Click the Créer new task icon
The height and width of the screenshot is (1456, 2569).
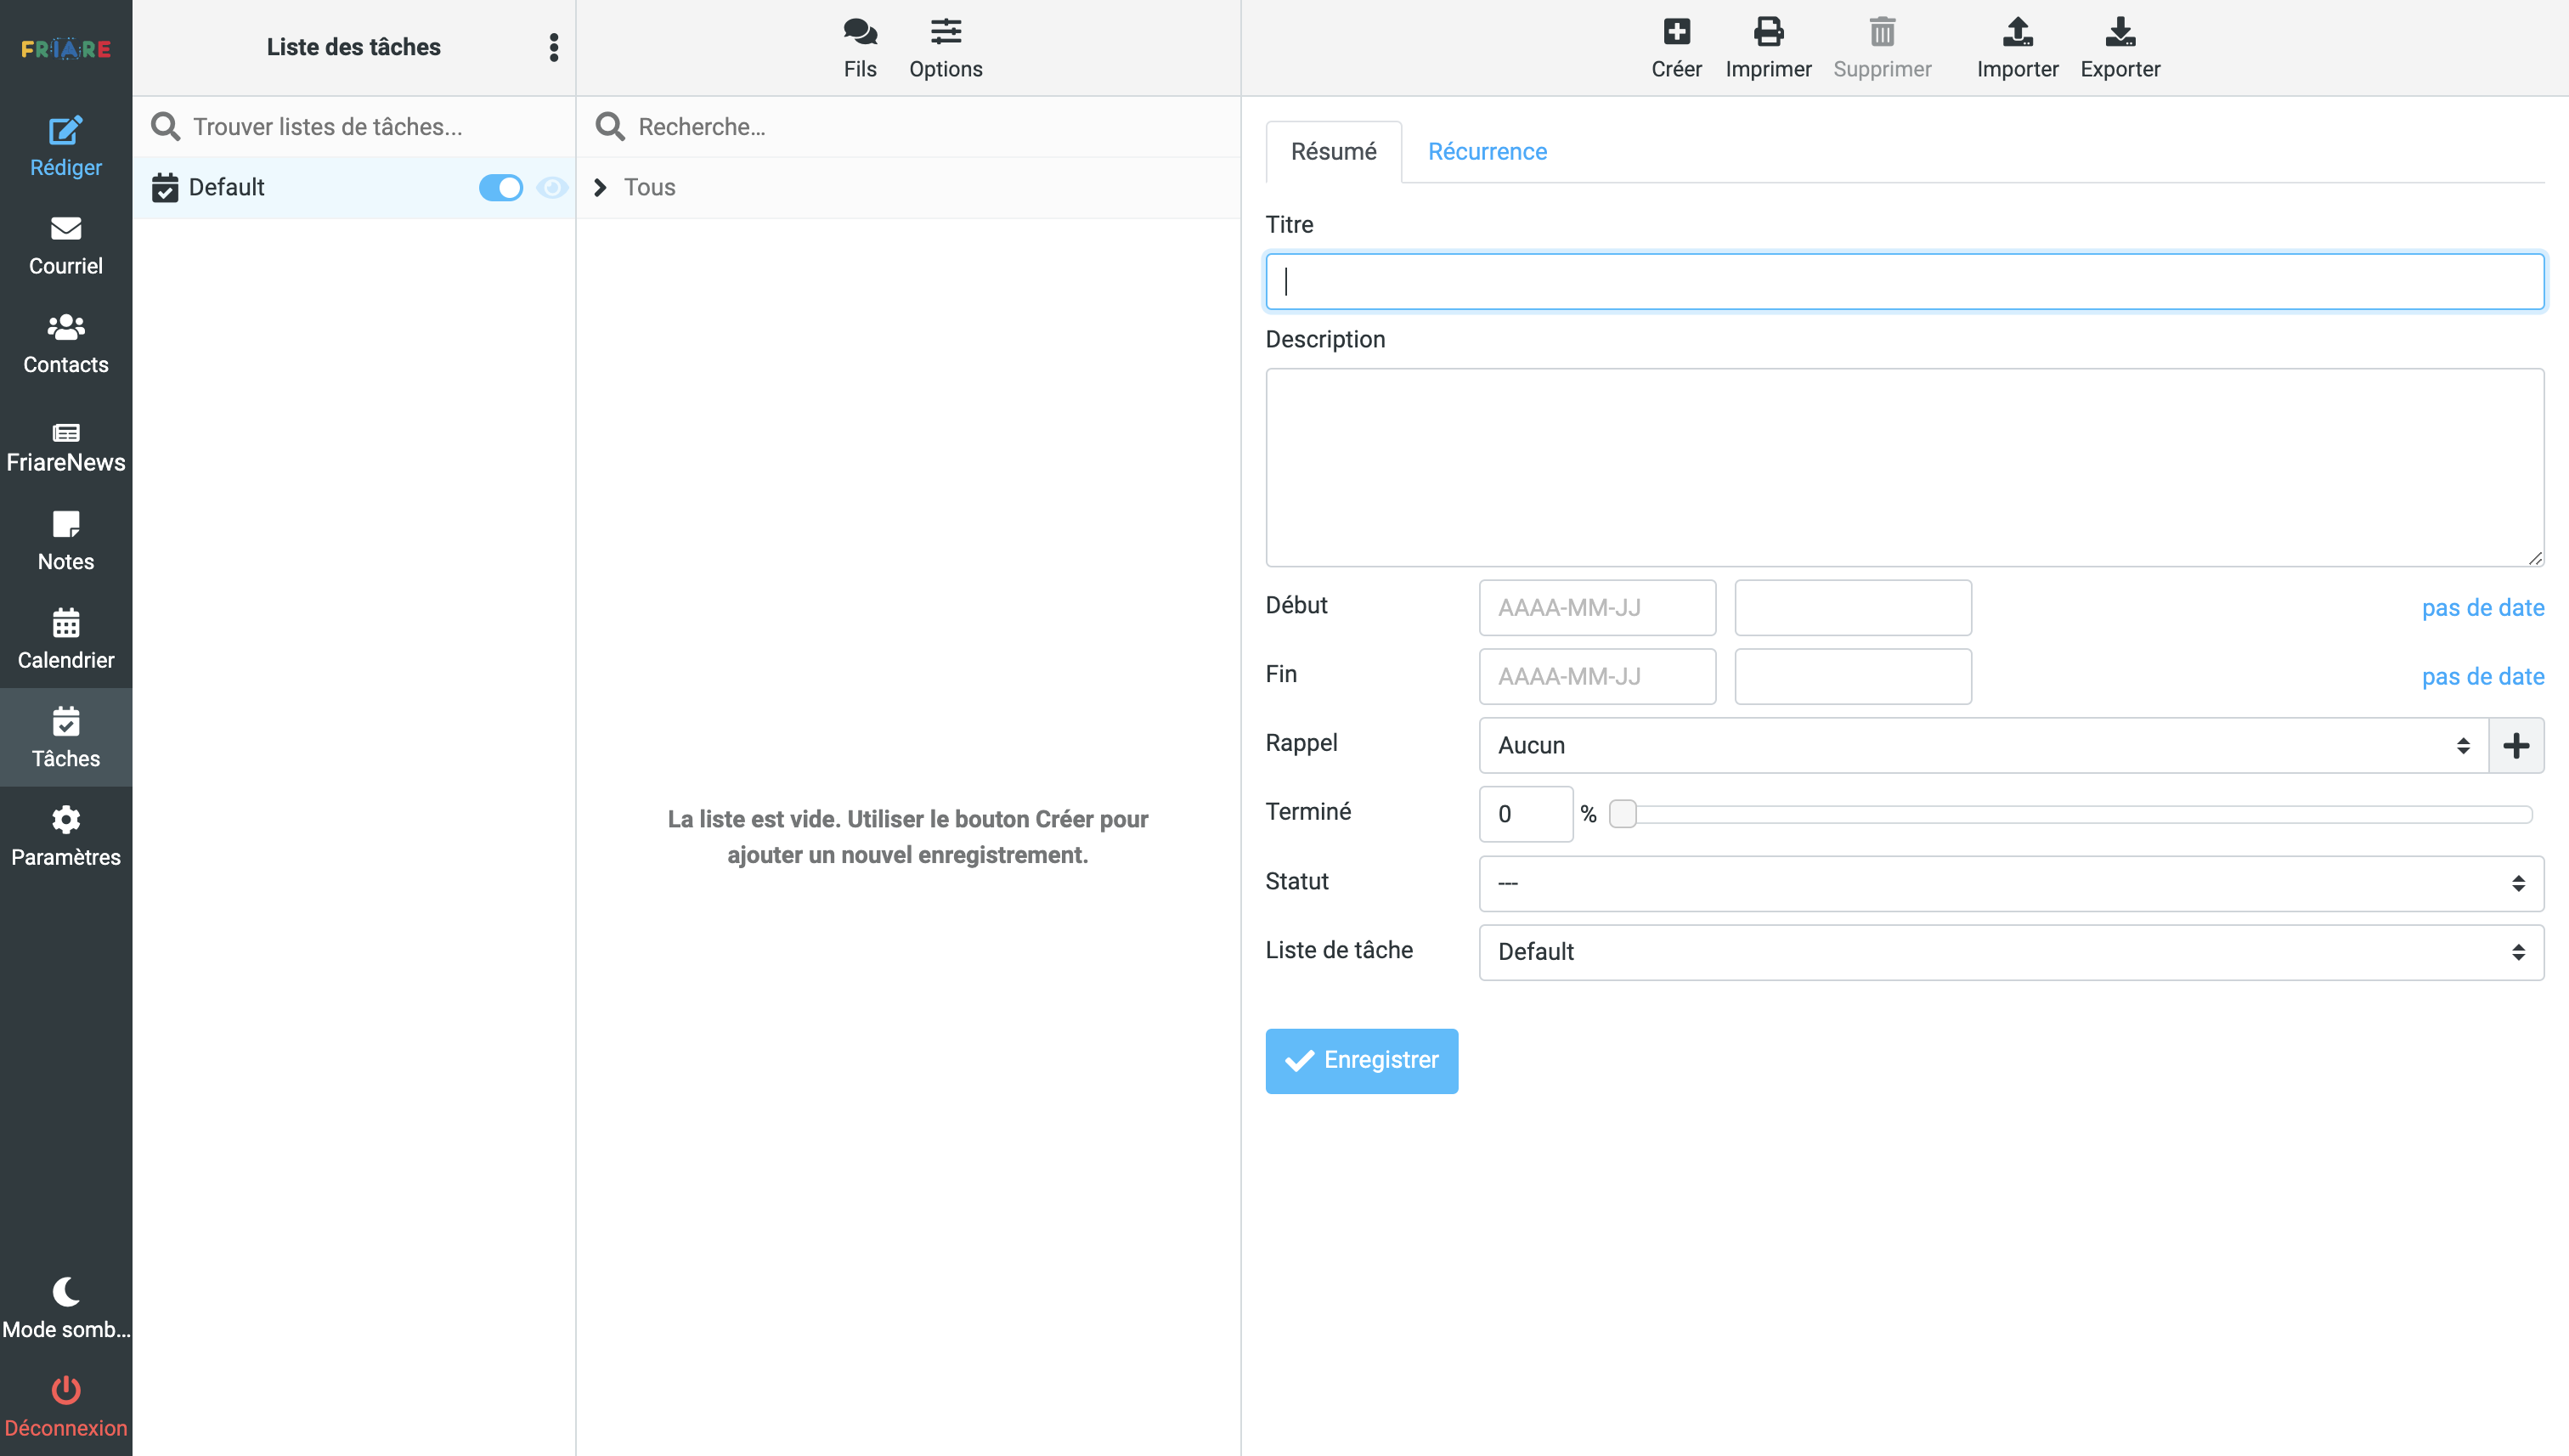1676,33
